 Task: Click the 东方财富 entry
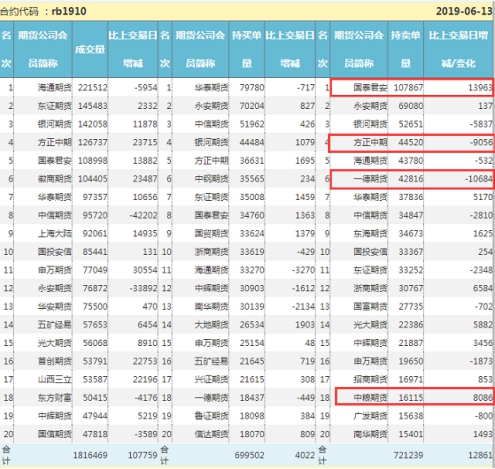(54, 398)
